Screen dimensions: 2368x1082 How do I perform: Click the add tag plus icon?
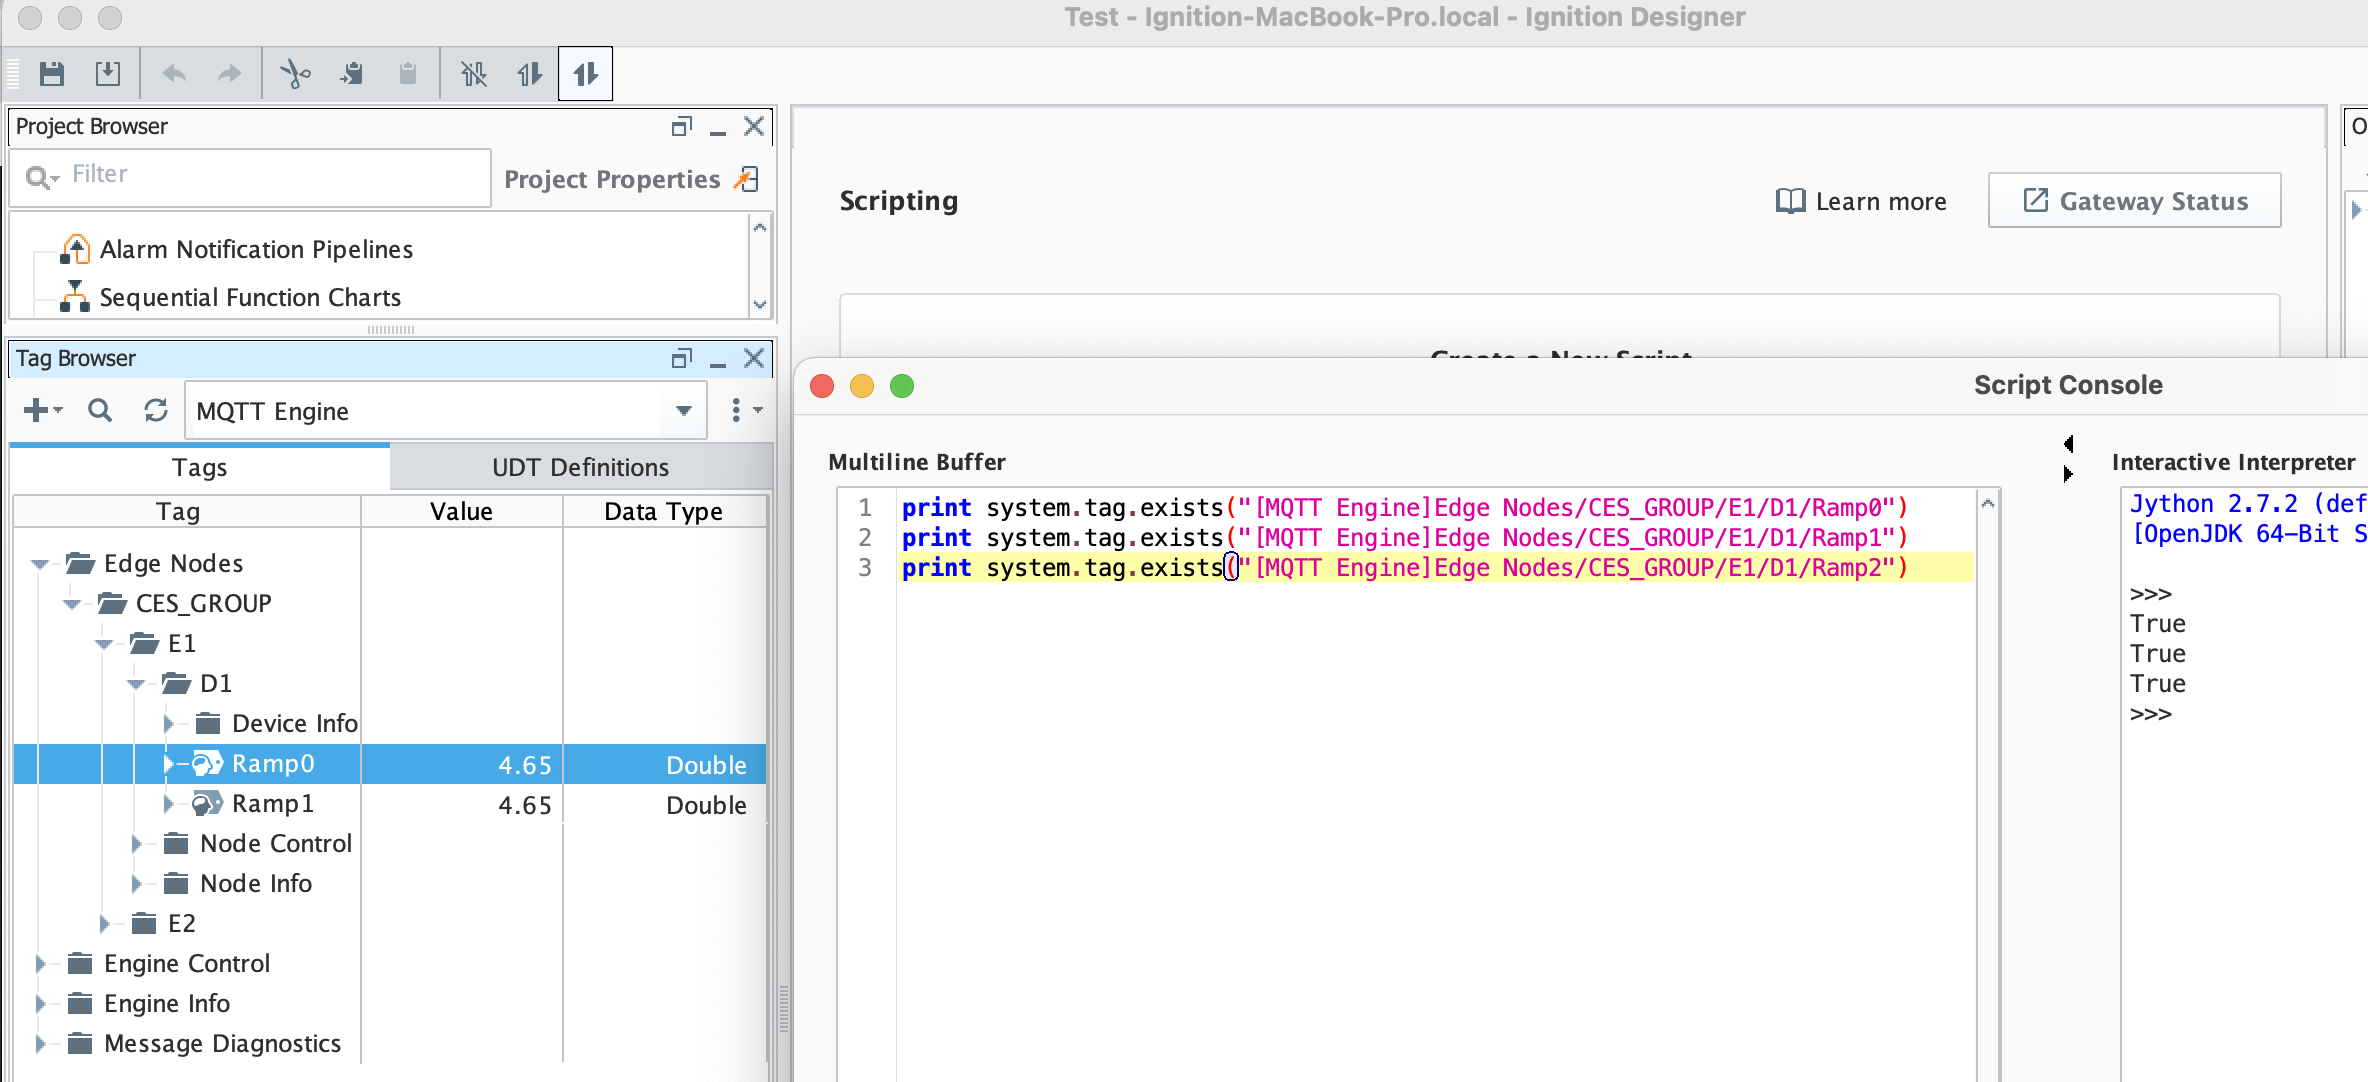[42, 410]
